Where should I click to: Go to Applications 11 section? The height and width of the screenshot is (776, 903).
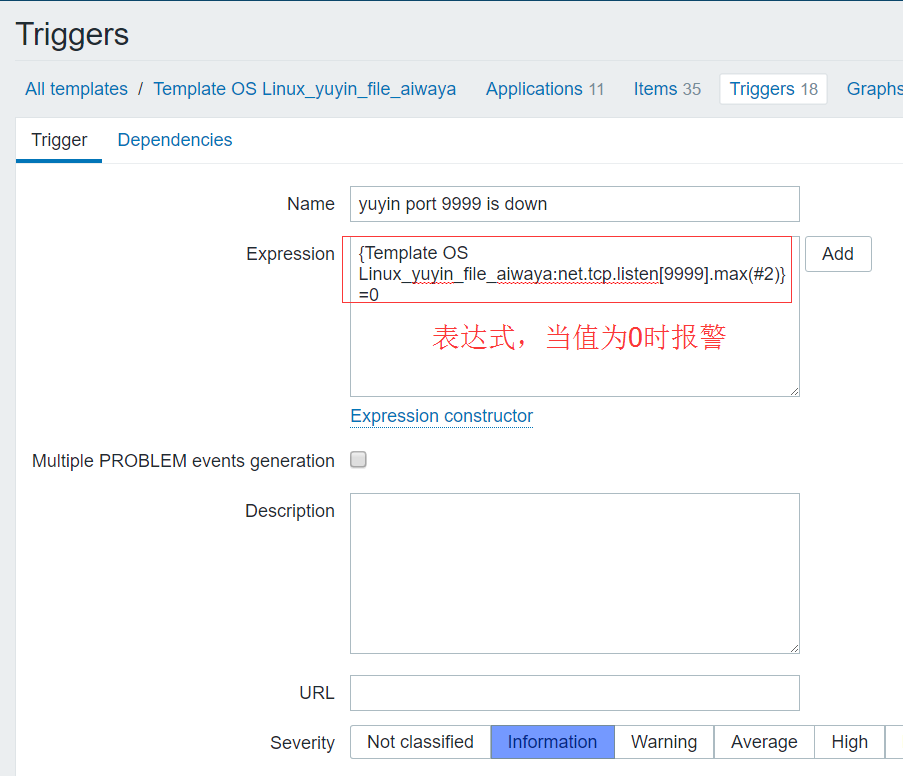(544, 89)
